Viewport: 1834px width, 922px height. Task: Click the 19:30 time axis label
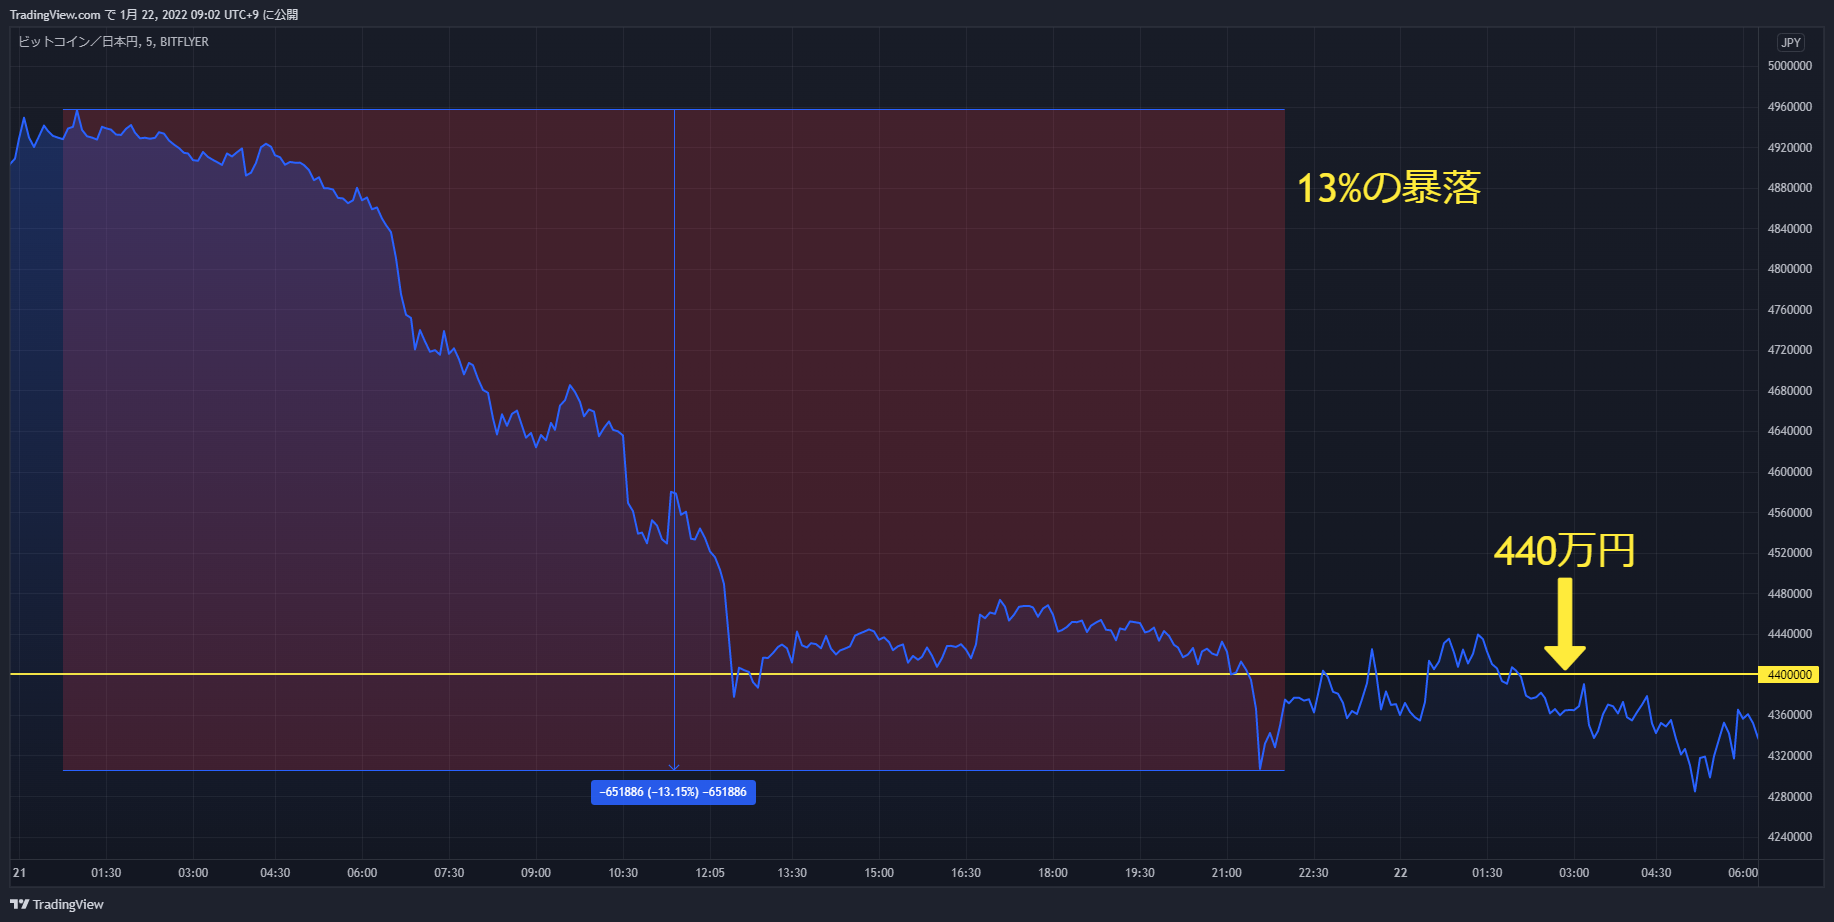1140,873
